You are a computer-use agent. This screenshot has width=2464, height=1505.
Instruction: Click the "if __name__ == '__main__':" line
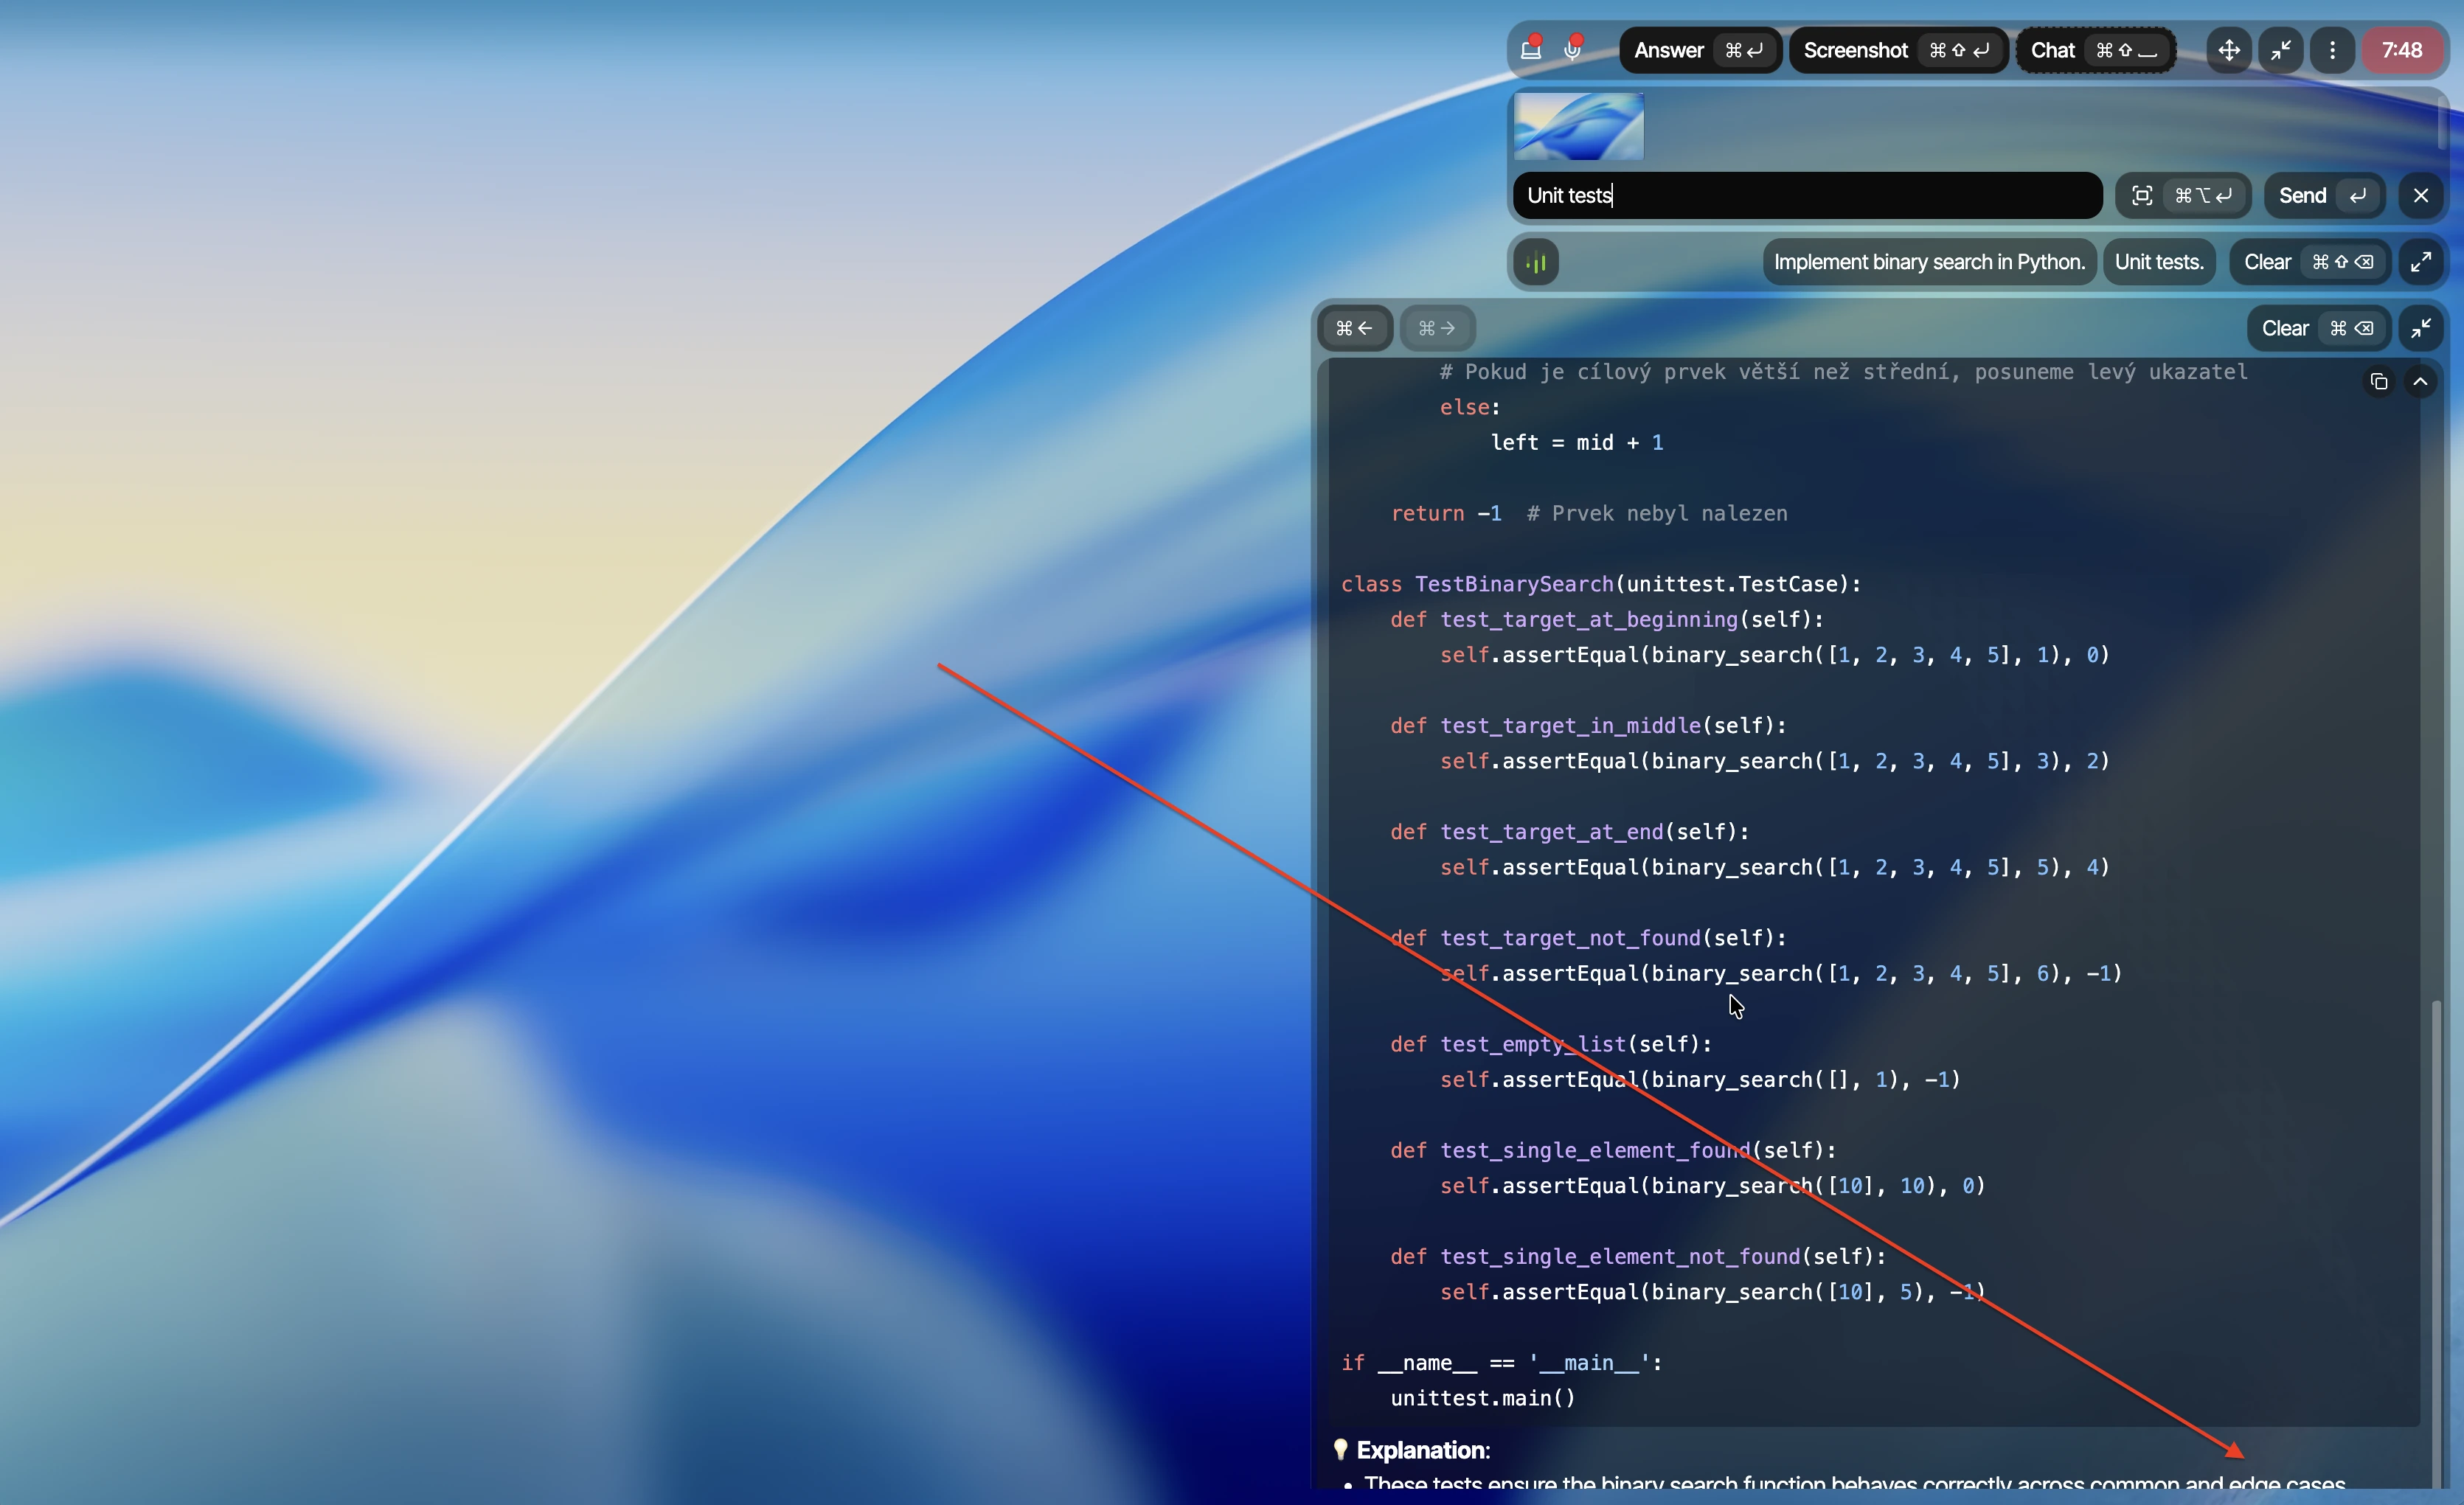pos(1501,1362)
